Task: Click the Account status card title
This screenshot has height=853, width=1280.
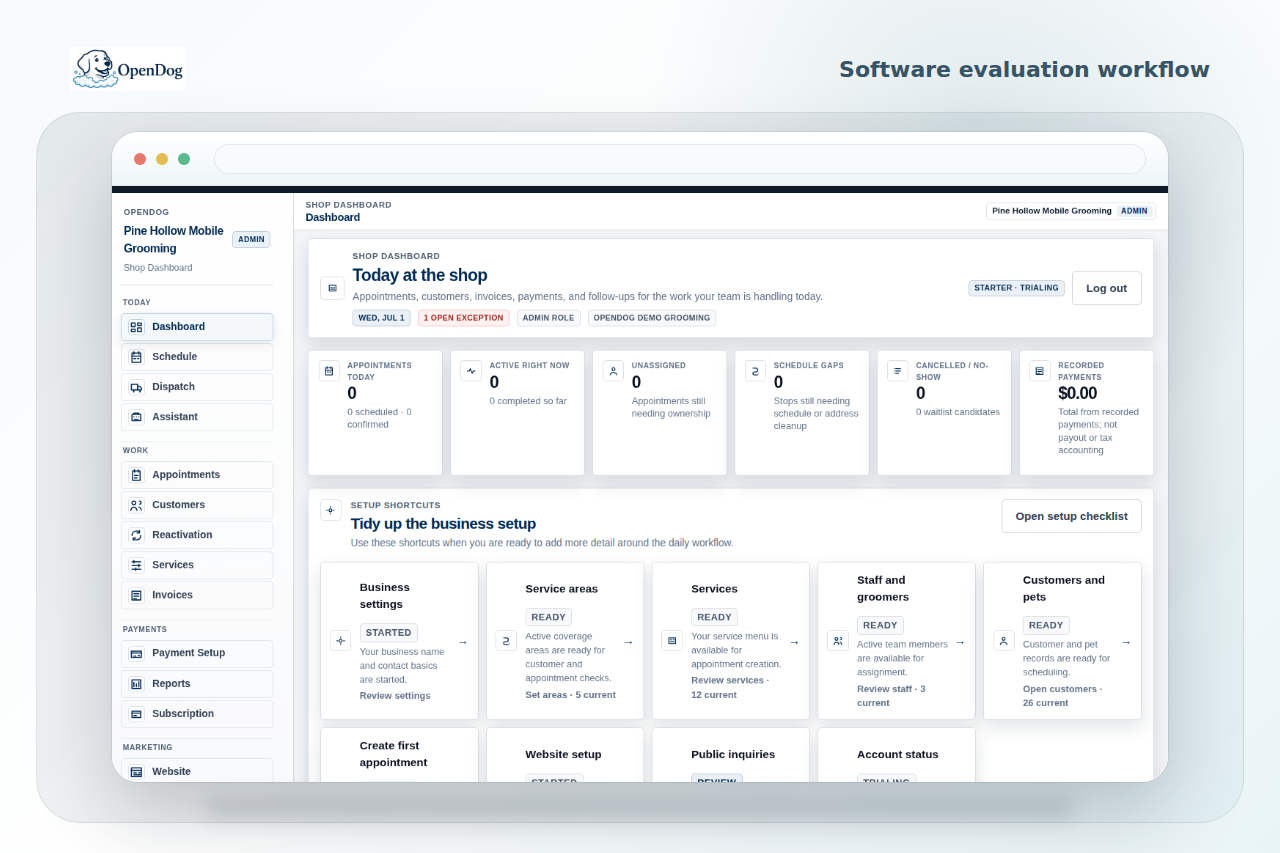Action: (898, 755)
